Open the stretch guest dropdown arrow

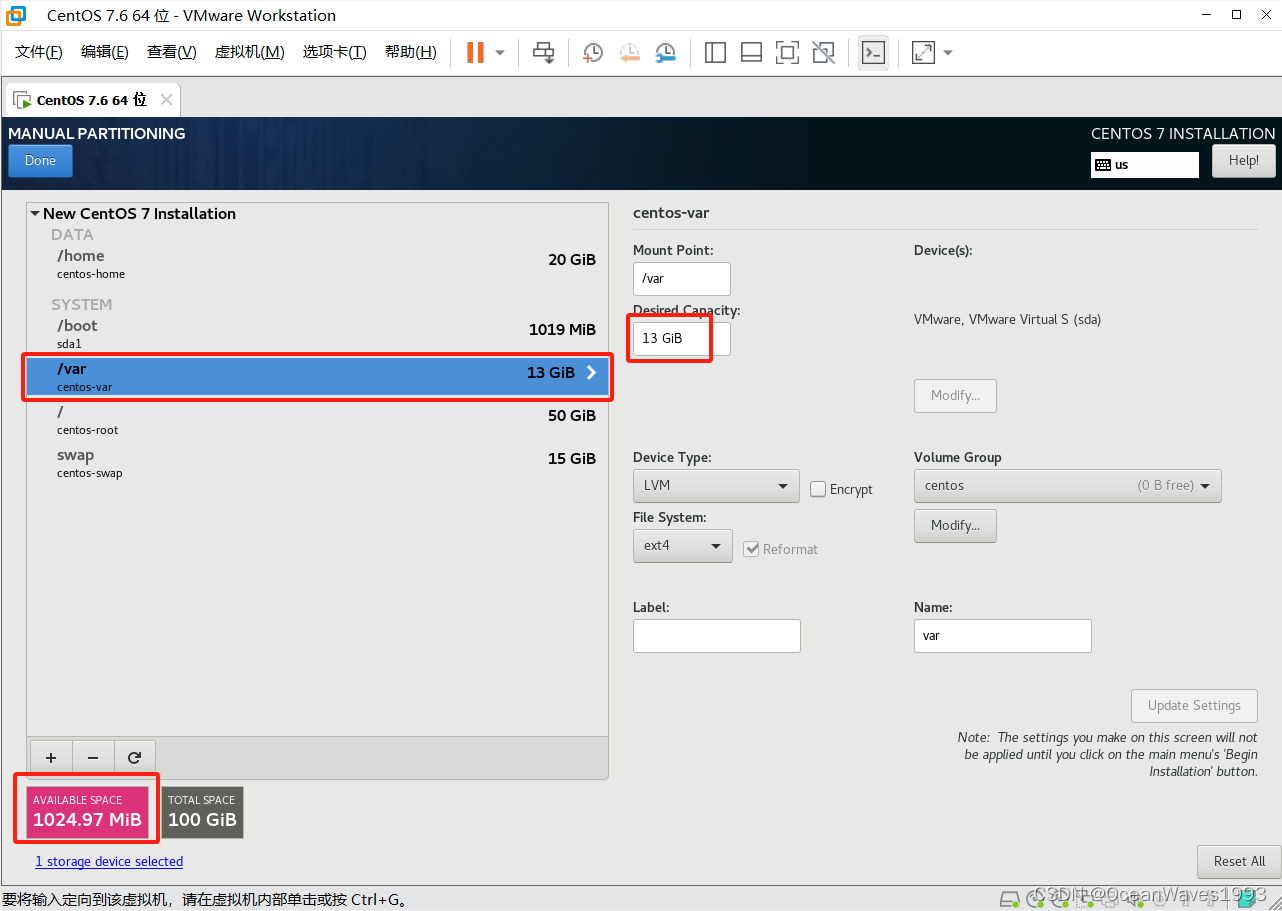click(x=948, y=53)
